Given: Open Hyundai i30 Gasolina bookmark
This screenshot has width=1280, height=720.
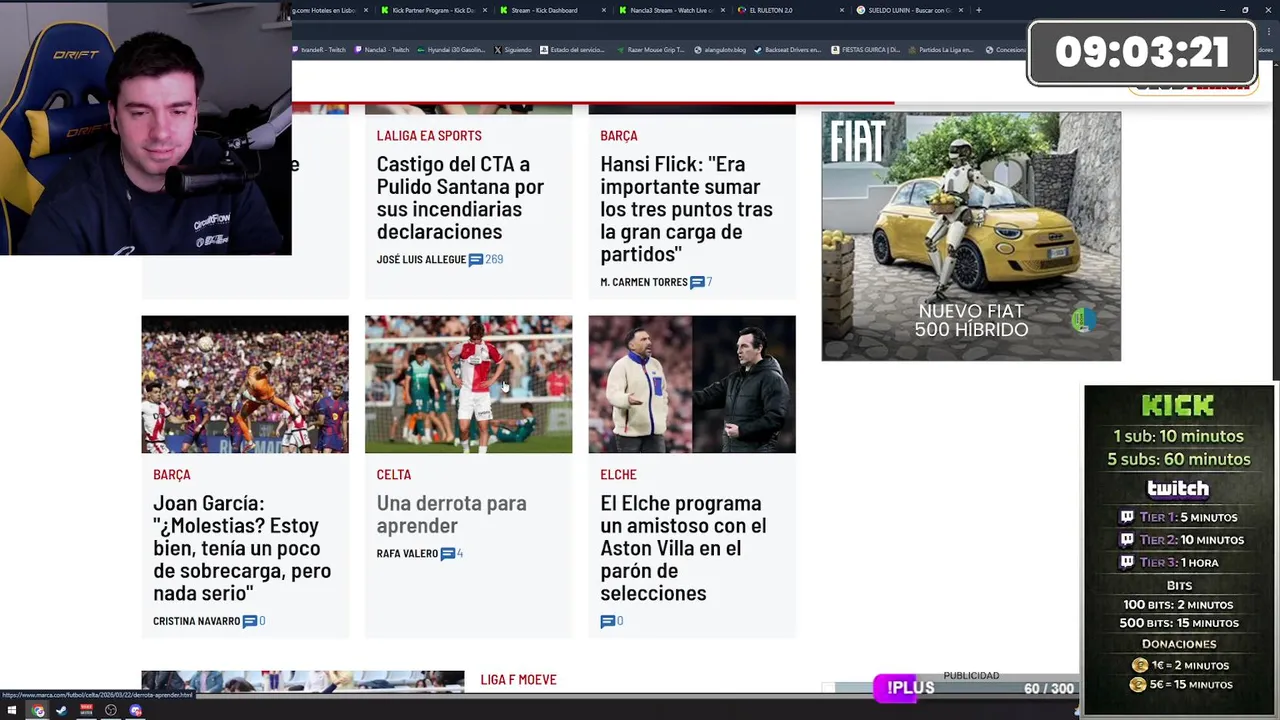Looking at the screenshot, I should tap(451, 50).
